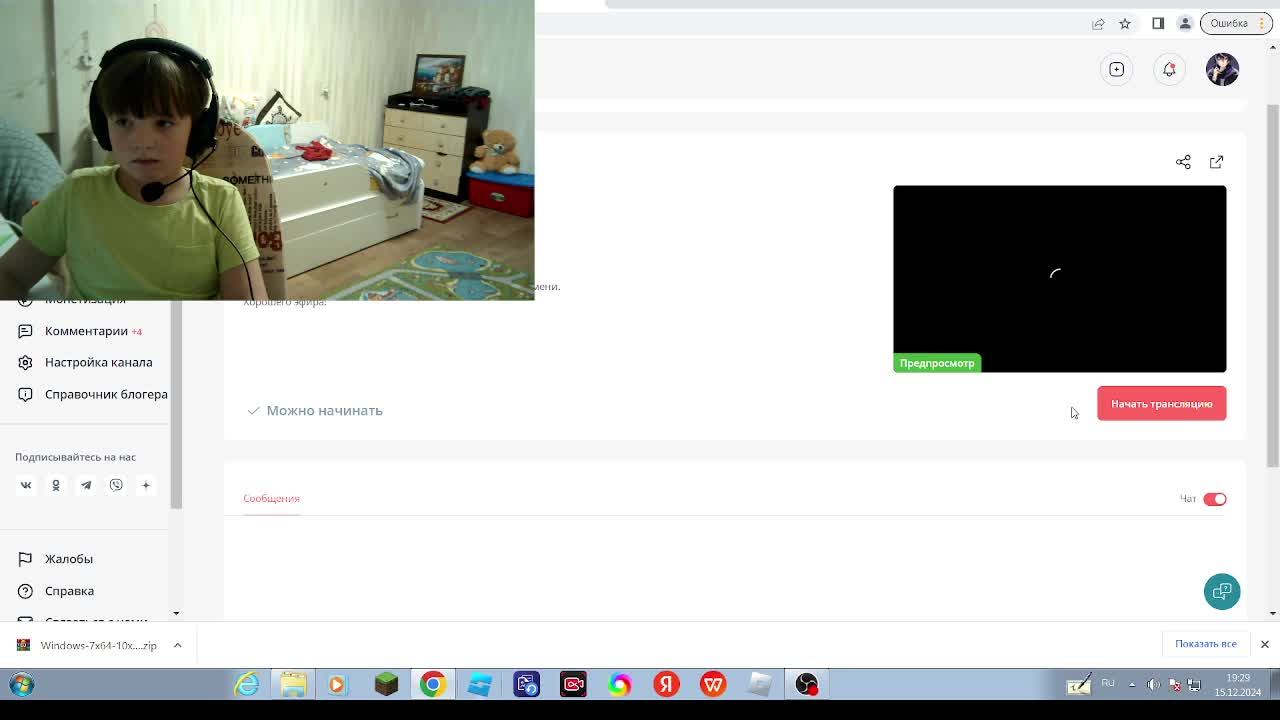Click the page vertical scrollbar
Screen dimensions: 1280x720
click(x=1273, y=285)
